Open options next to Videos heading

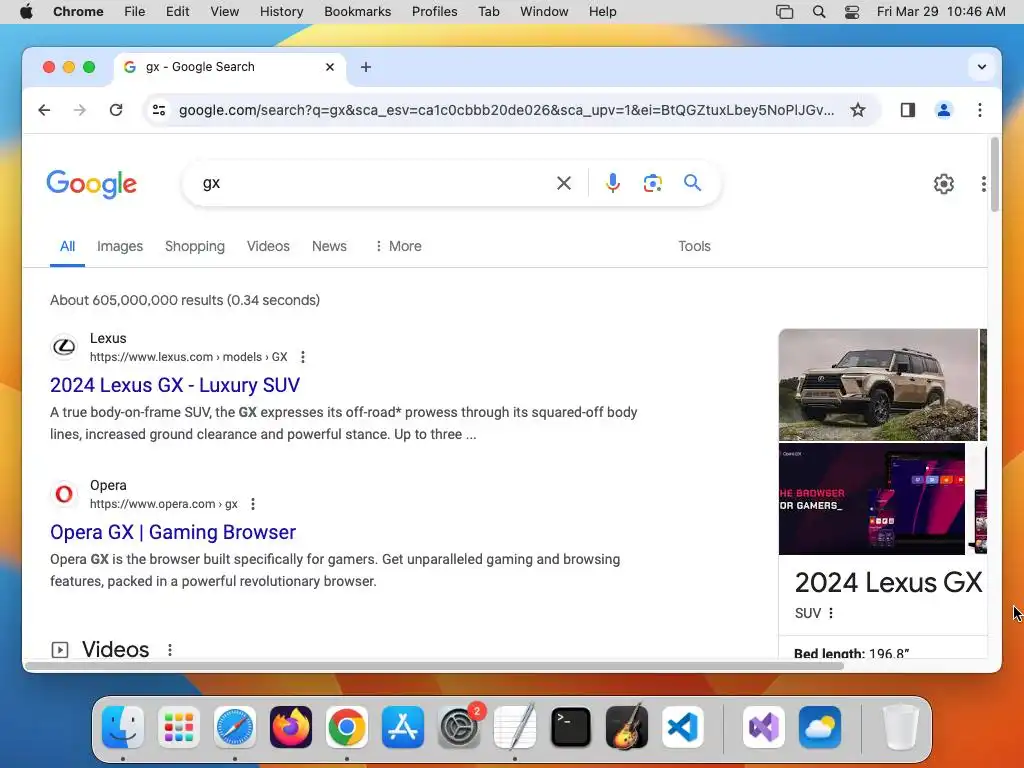point(170,650)
